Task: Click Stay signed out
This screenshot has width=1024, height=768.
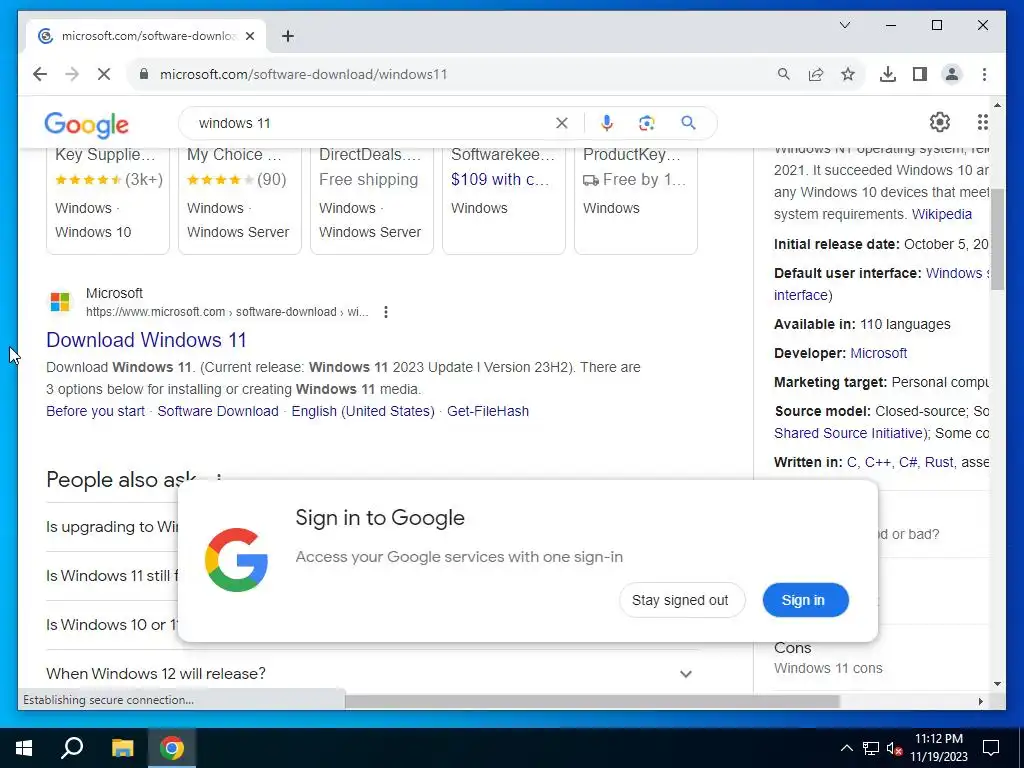Action: pyautogui.click(x=682, y=600)
